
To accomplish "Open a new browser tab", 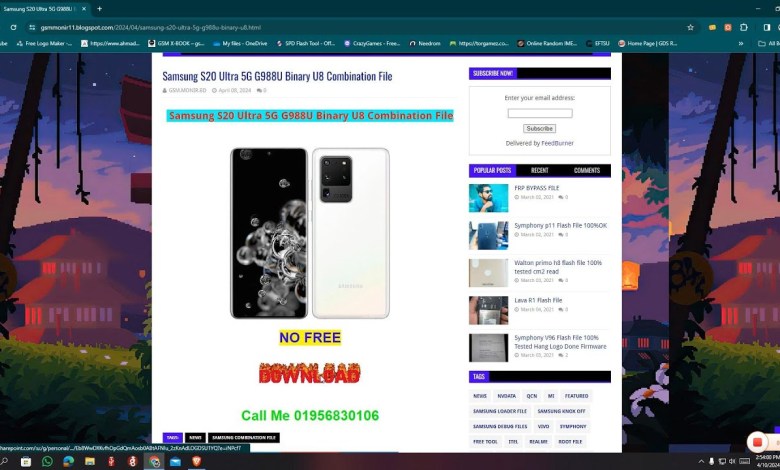I will click(x=99, y=8).
